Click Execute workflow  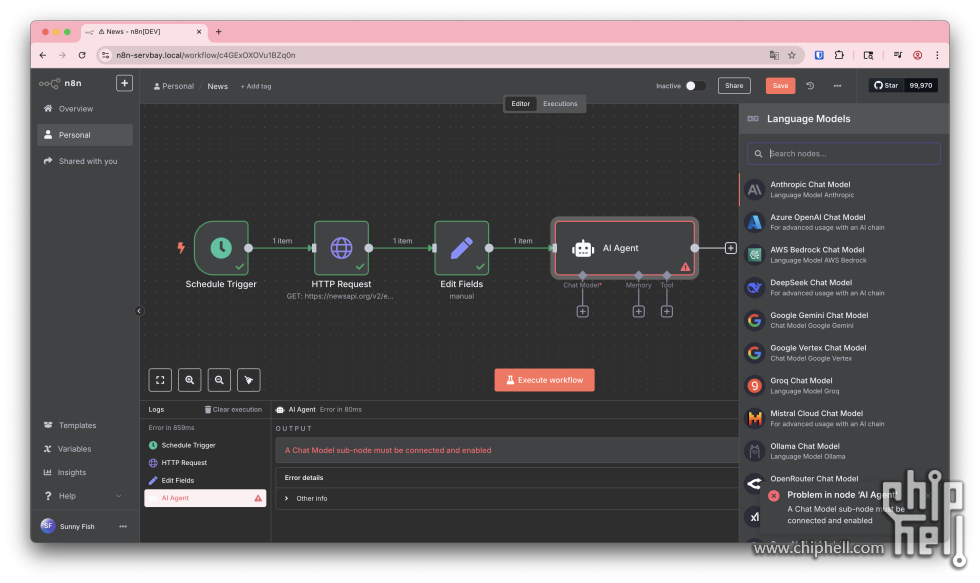coord(544,380)
